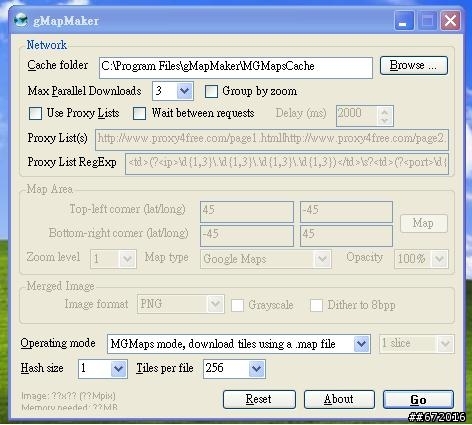Click the Max Parallel Downloads label
This screenshot has width=472, height=425.
point(84,91)
